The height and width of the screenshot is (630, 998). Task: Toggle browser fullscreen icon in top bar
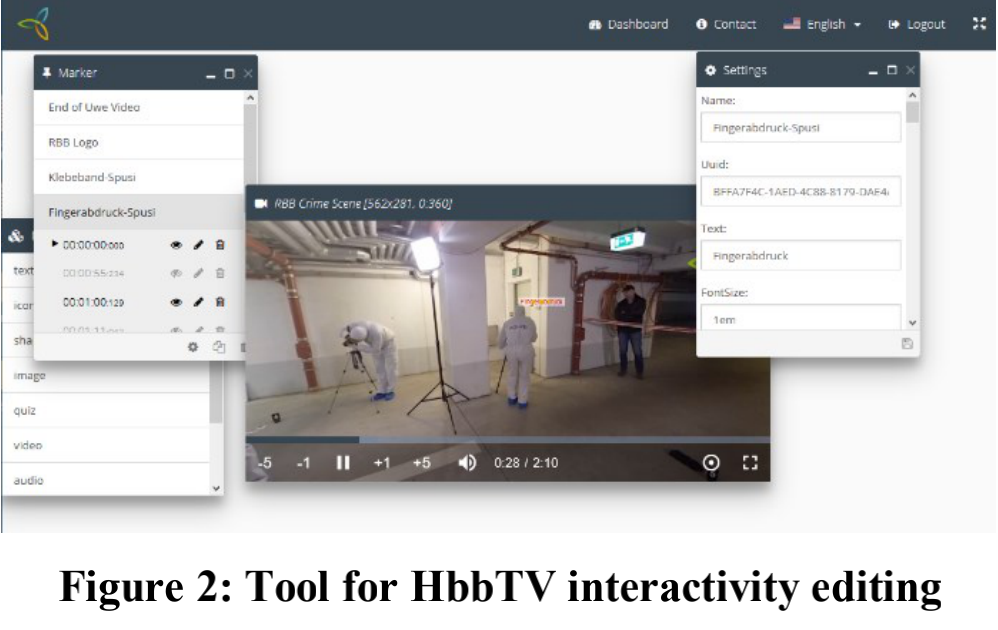[979, 24]
